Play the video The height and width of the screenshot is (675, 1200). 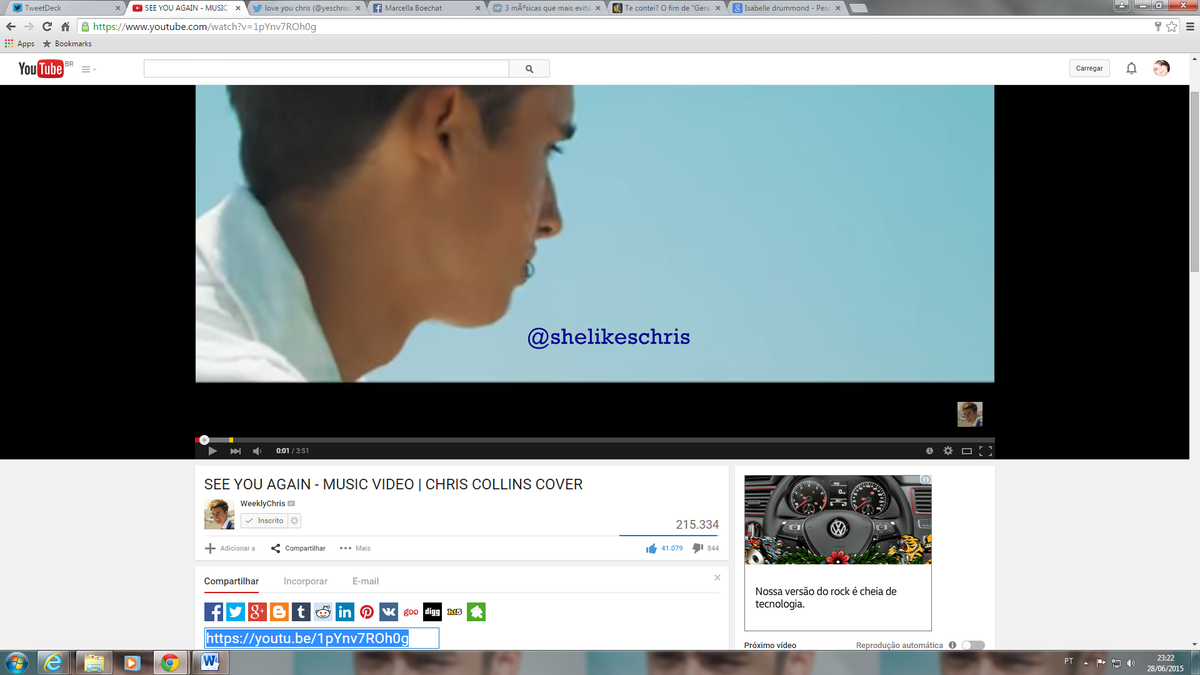click(x=212, y=451)
